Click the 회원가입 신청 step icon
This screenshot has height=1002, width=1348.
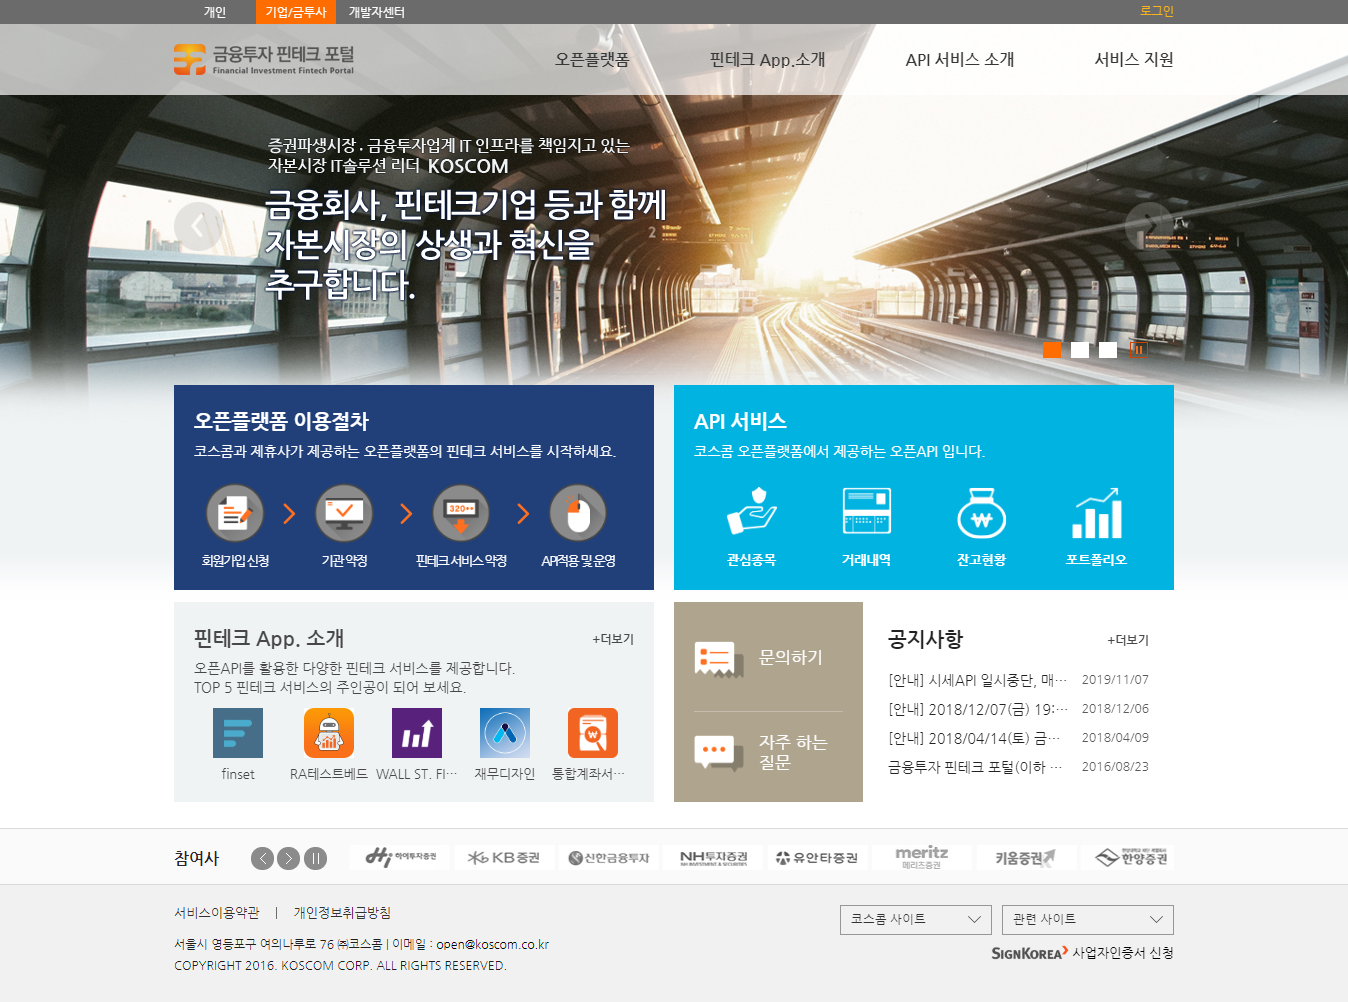point(235,513)
